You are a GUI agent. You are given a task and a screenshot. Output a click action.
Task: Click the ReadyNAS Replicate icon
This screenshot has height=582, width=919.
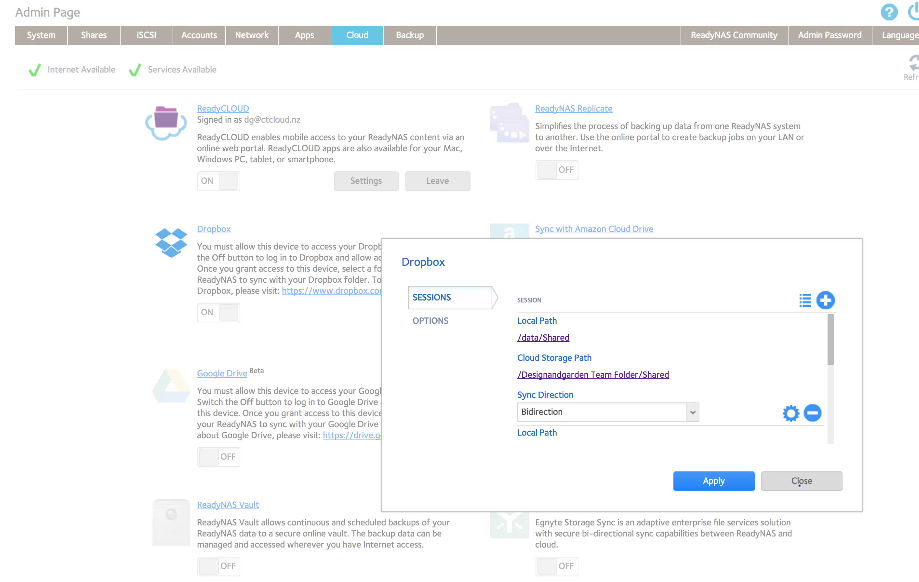[x=509, y=123]
